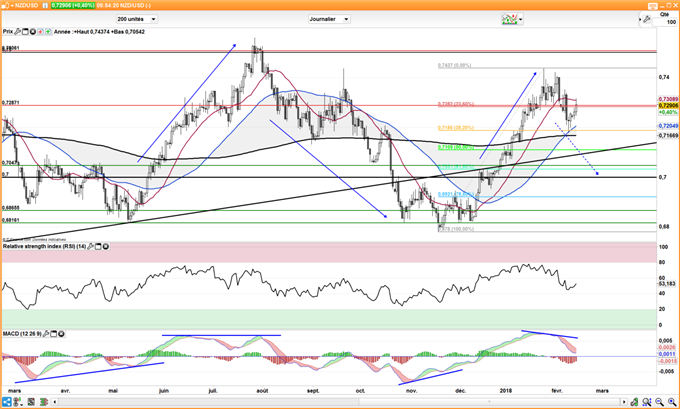Zoom in with the rightmost magnifier icon
Screen dimensions: 680x409
672,402
